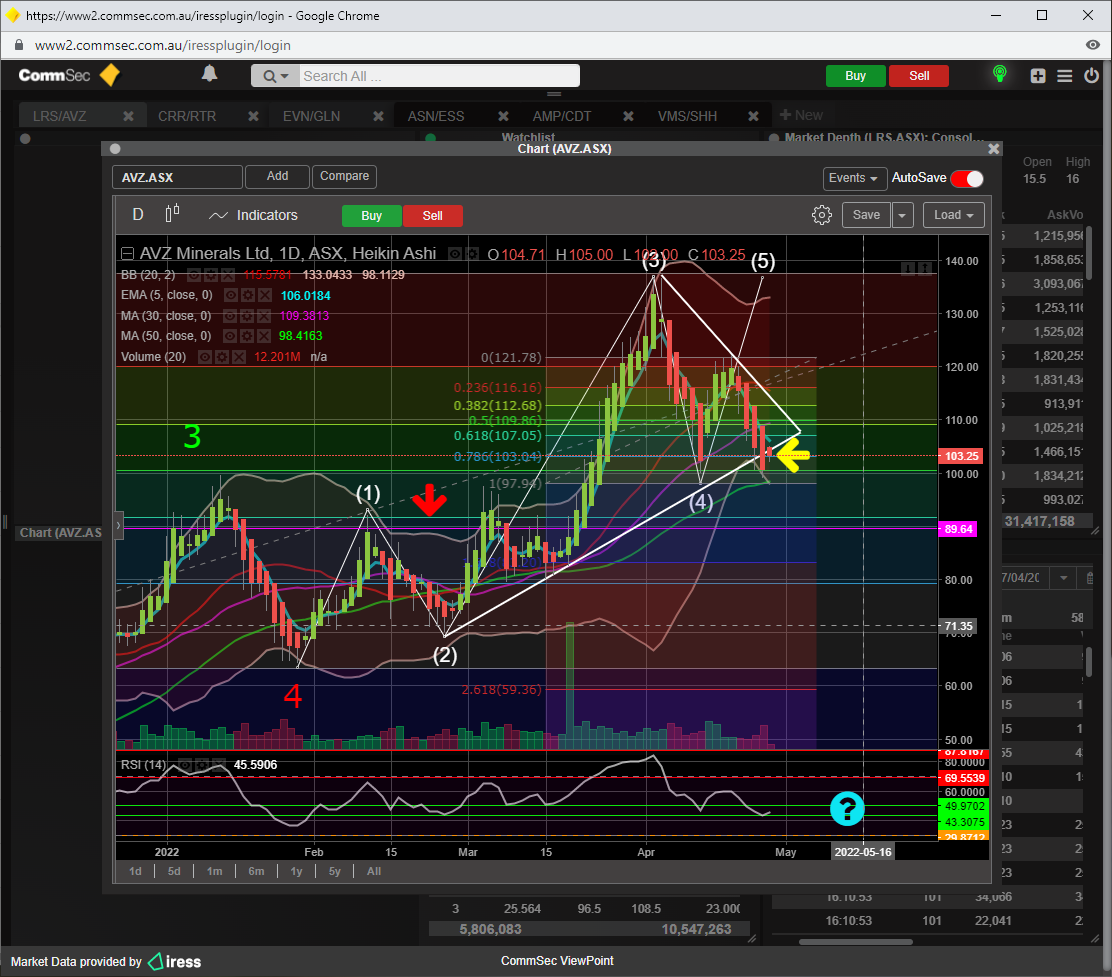Open settings for the AVZ Minerals main series

[472, 254]
